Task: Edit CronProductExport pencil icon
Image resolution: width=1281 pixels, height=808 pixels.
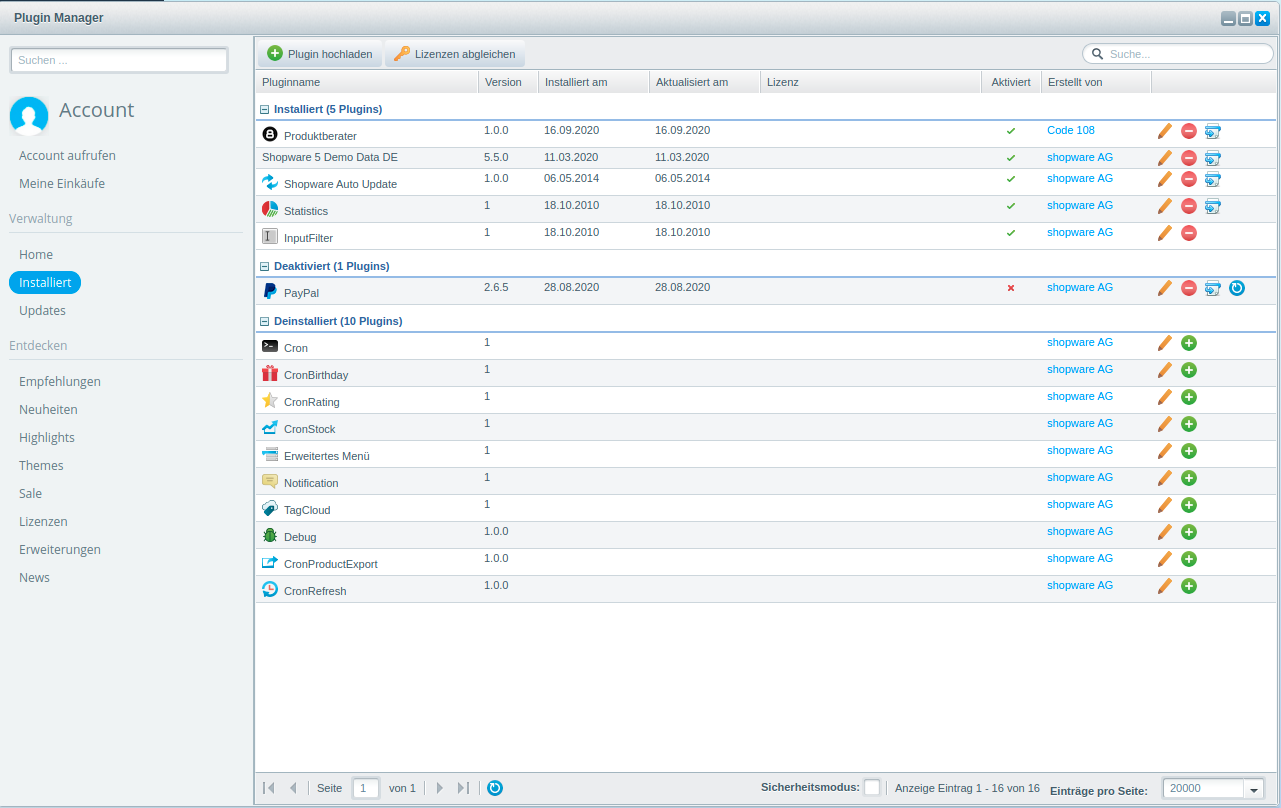Action: click(1164, 559)
